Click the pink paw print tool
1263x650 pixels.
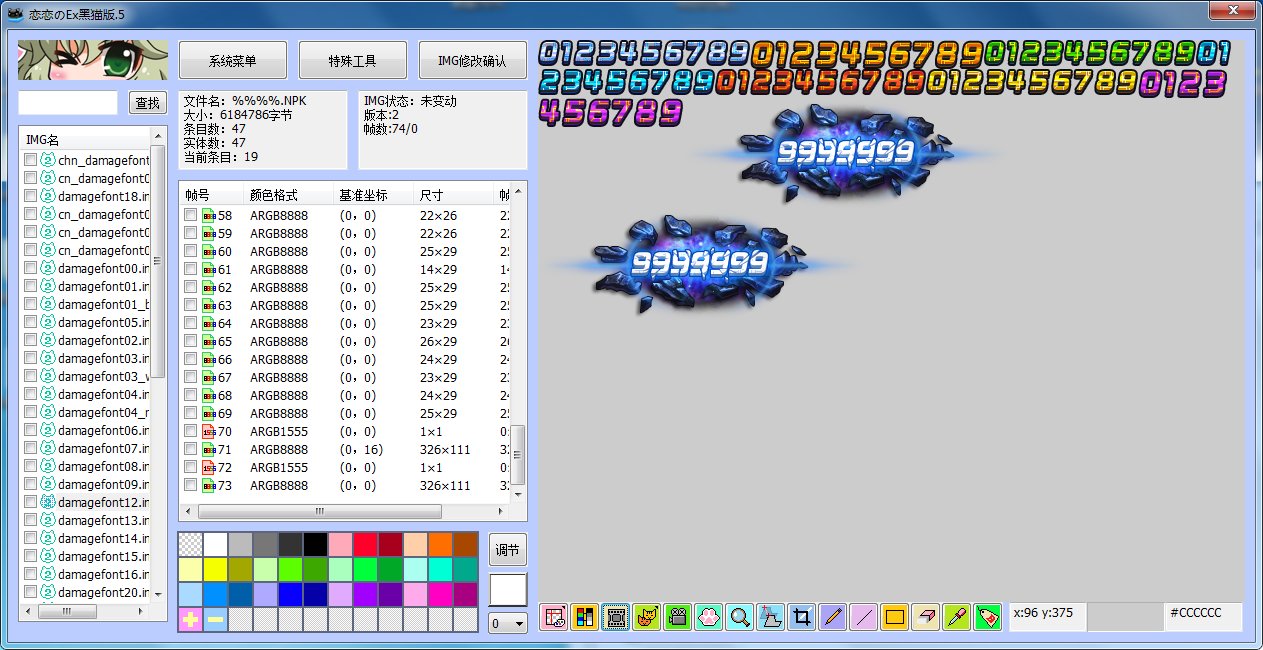(709, 617)
